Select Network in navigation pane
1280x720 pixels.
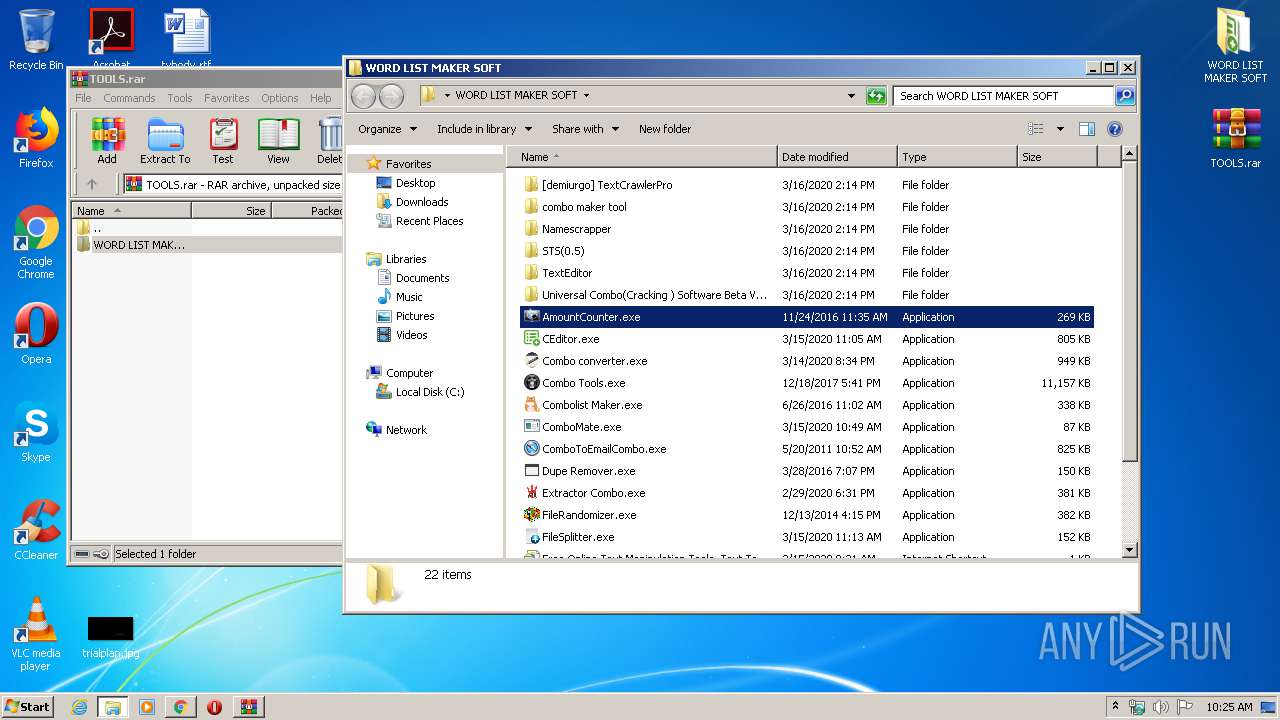(406, 430)
